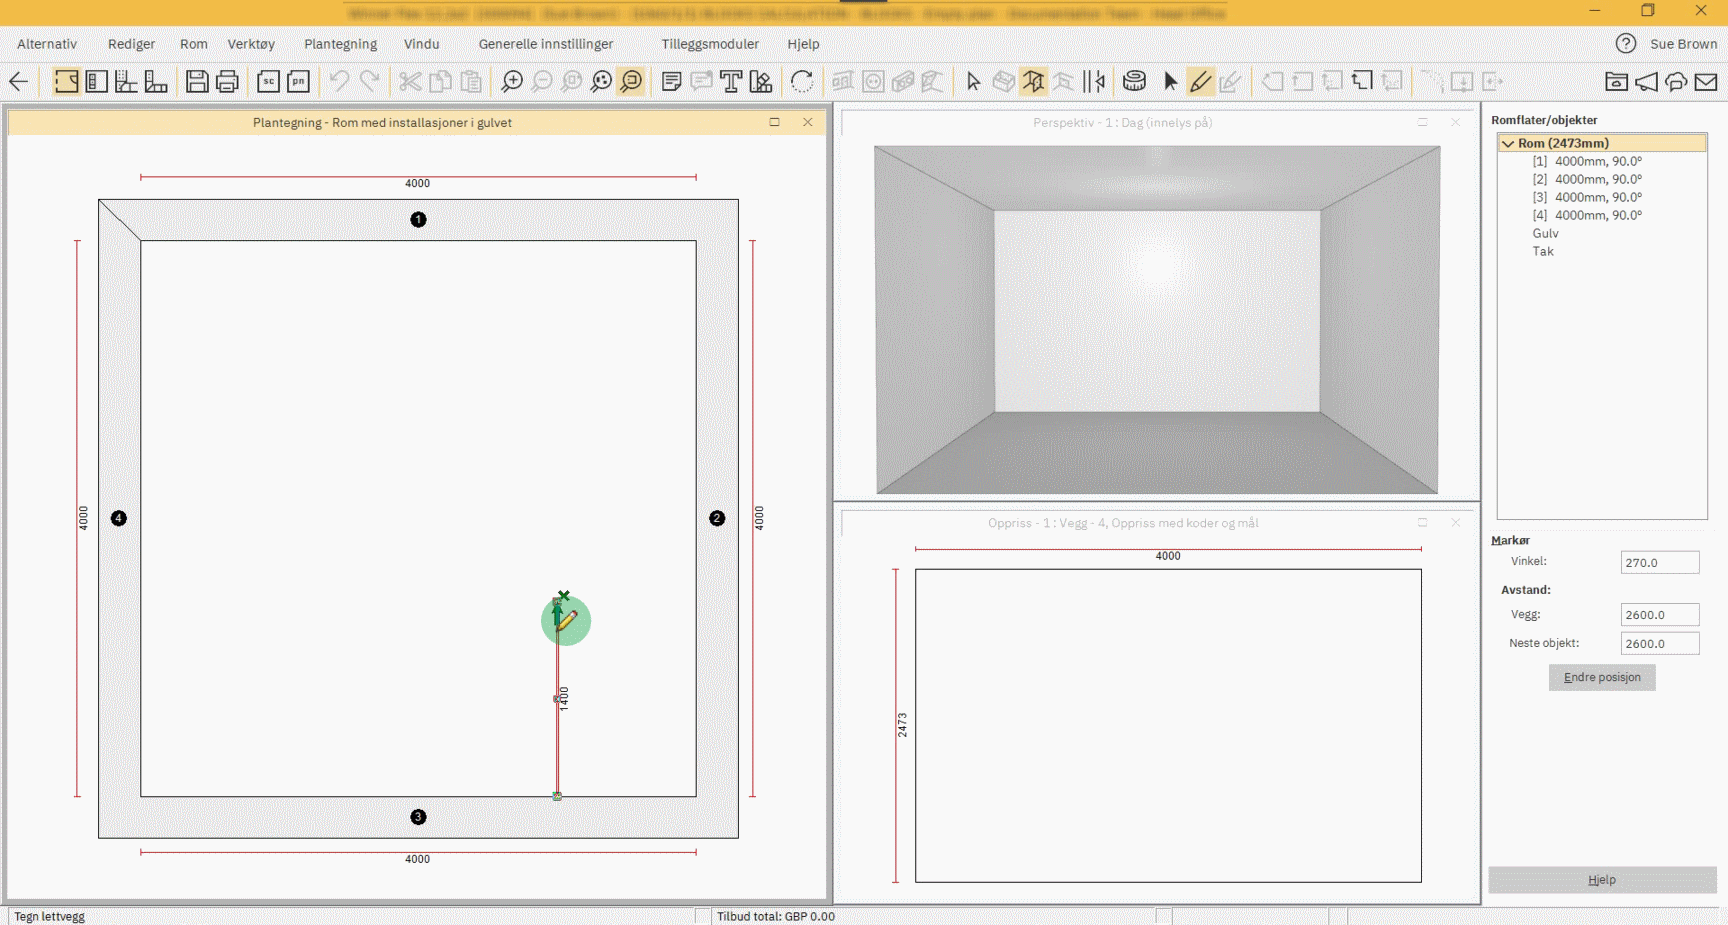Screen dimensions: 1728x925
Task: Click the Neste objekt distance field
Action: click(1658, 644)
